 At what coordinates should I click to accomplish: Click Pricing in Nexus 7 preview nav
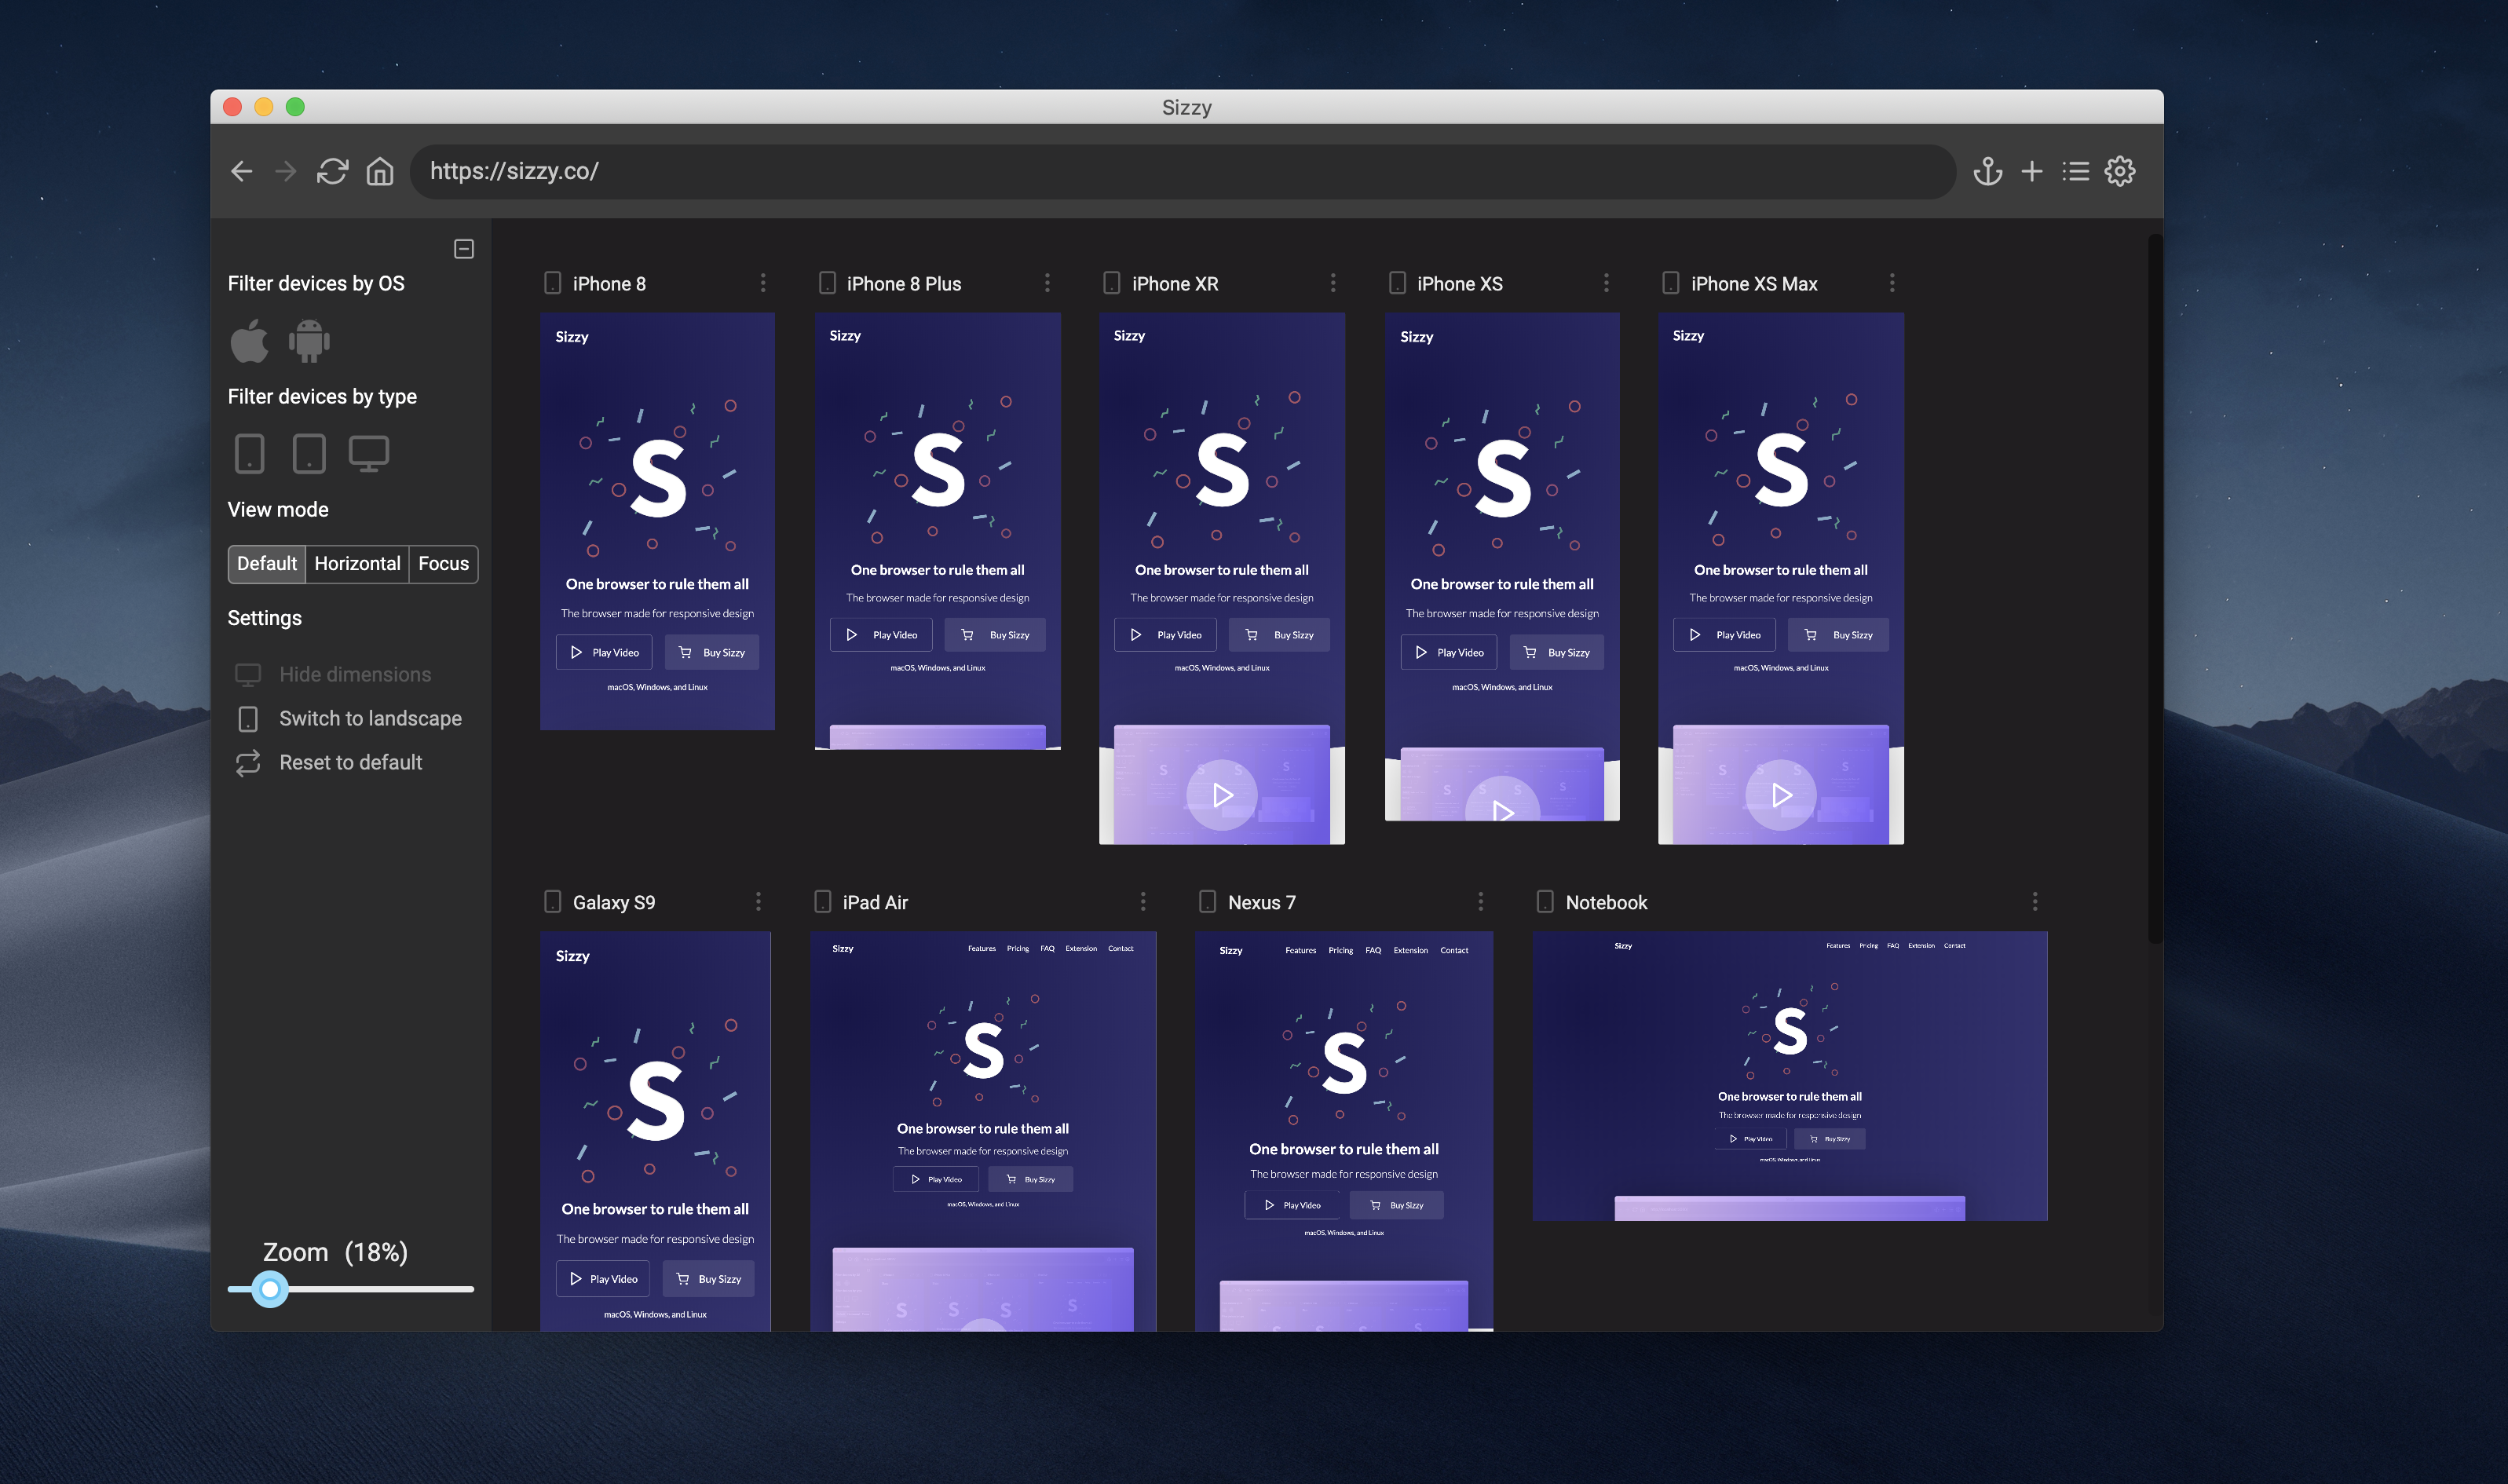1341,951
